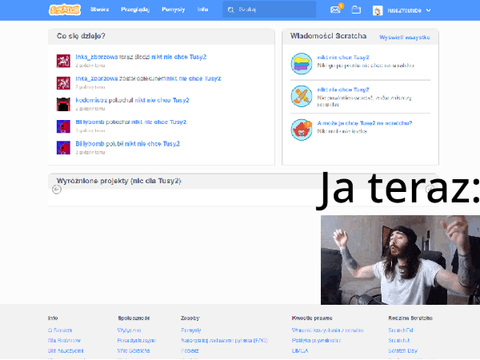Click the left carousel arrow in featured projects
480x360 pixels.
57,189
